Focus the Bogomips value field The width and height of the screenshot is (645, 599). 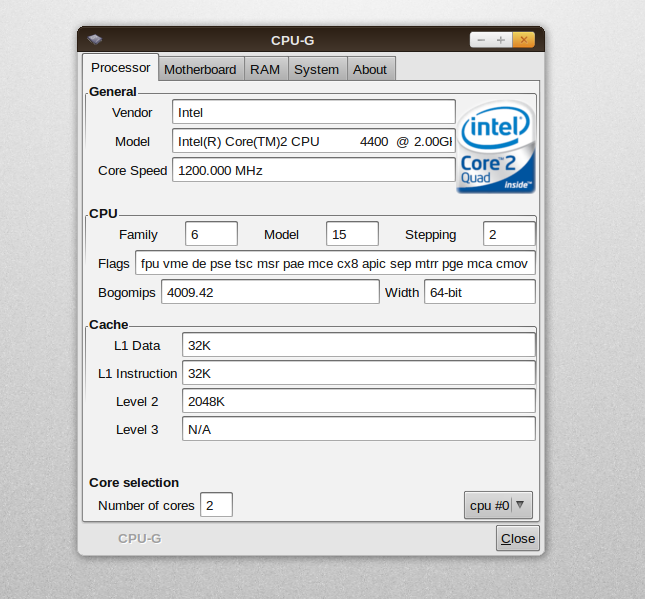[x=266, y=292]
